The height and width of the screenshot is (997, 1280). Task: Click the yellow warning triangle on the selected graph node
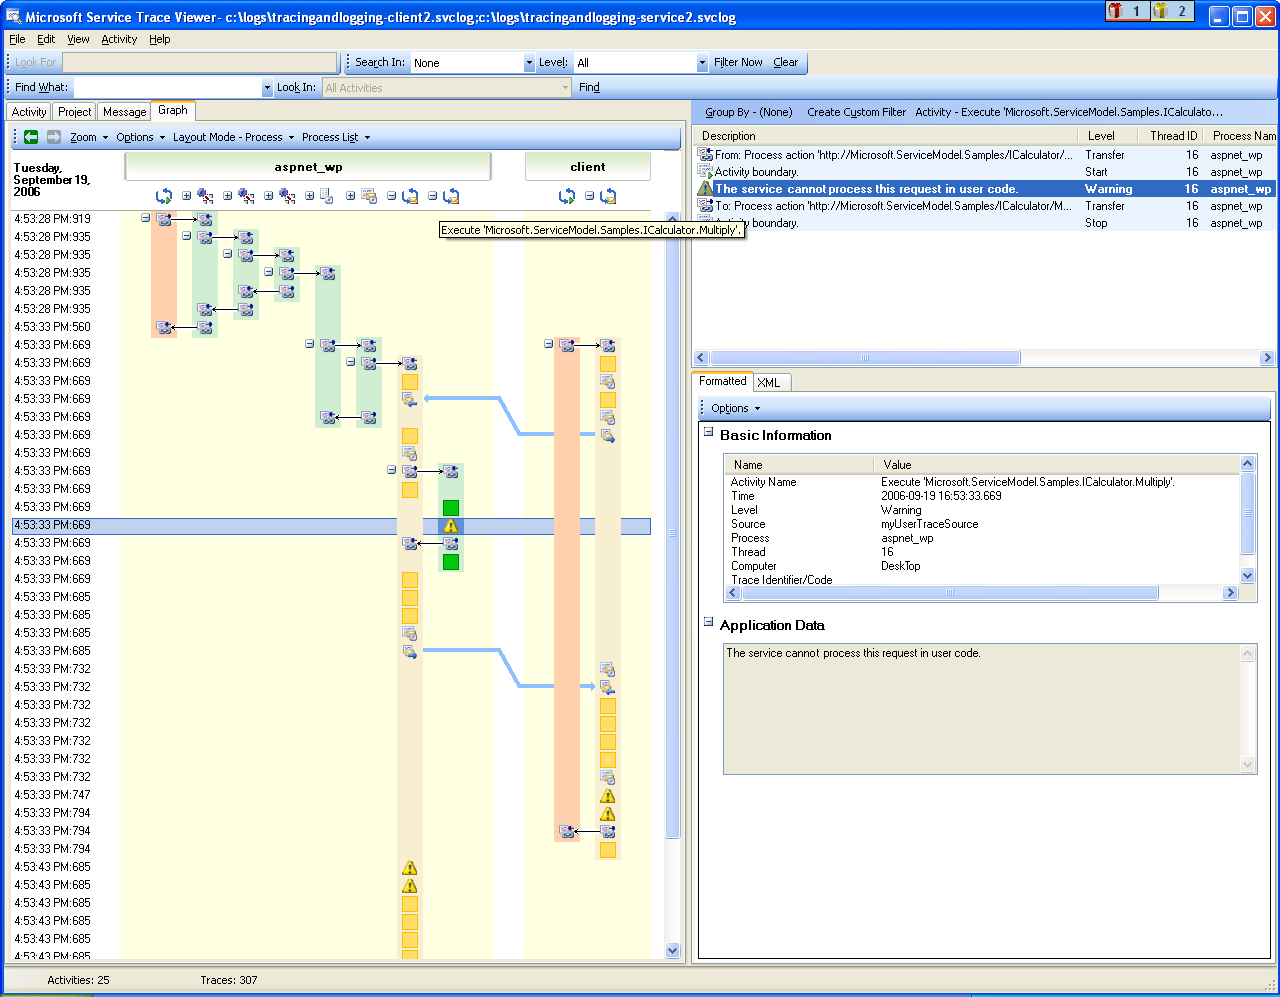[x=450, y=525]
